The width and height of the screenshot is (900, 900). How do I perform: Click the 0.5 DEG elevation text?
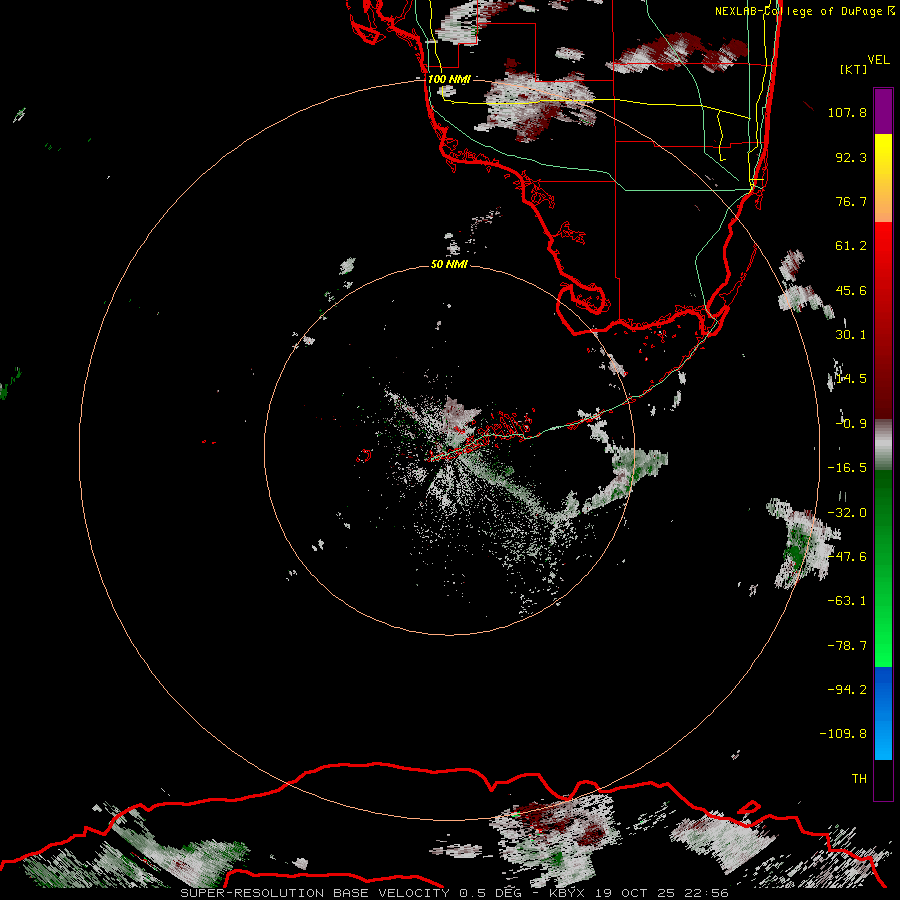[x=490, y=893]
